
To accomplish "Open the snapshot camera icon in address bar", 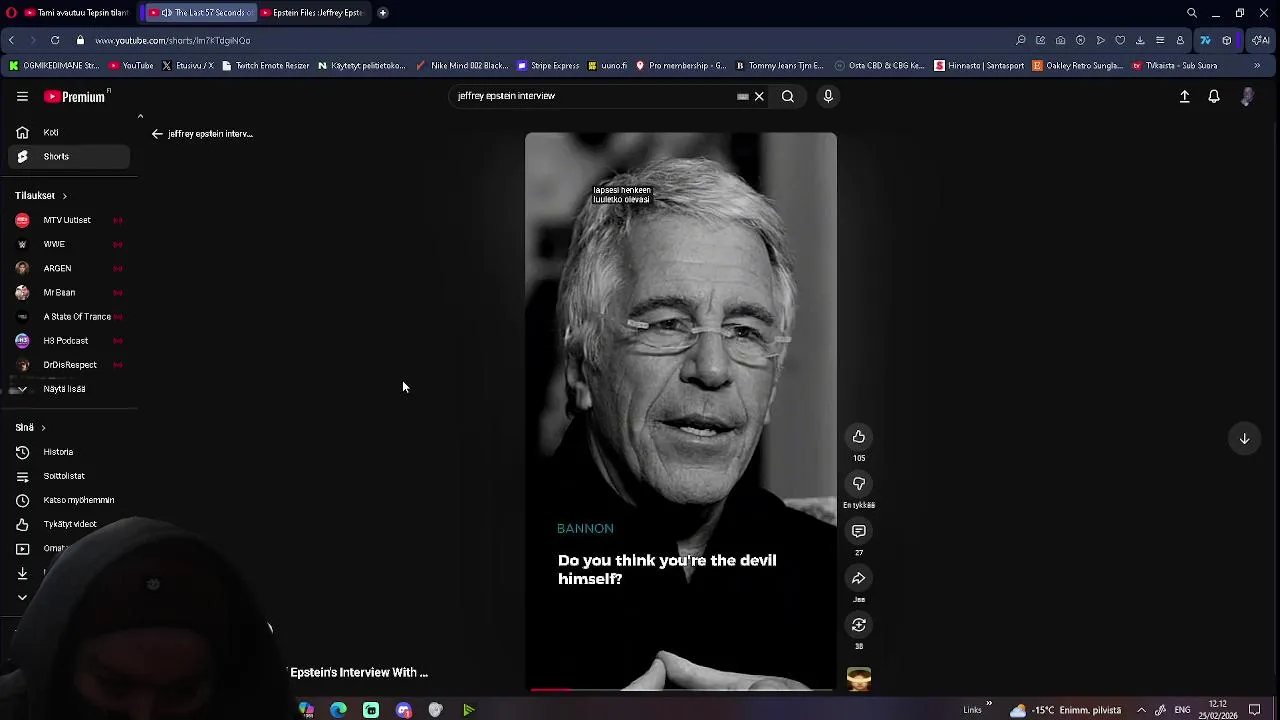I will point(1060,40).
